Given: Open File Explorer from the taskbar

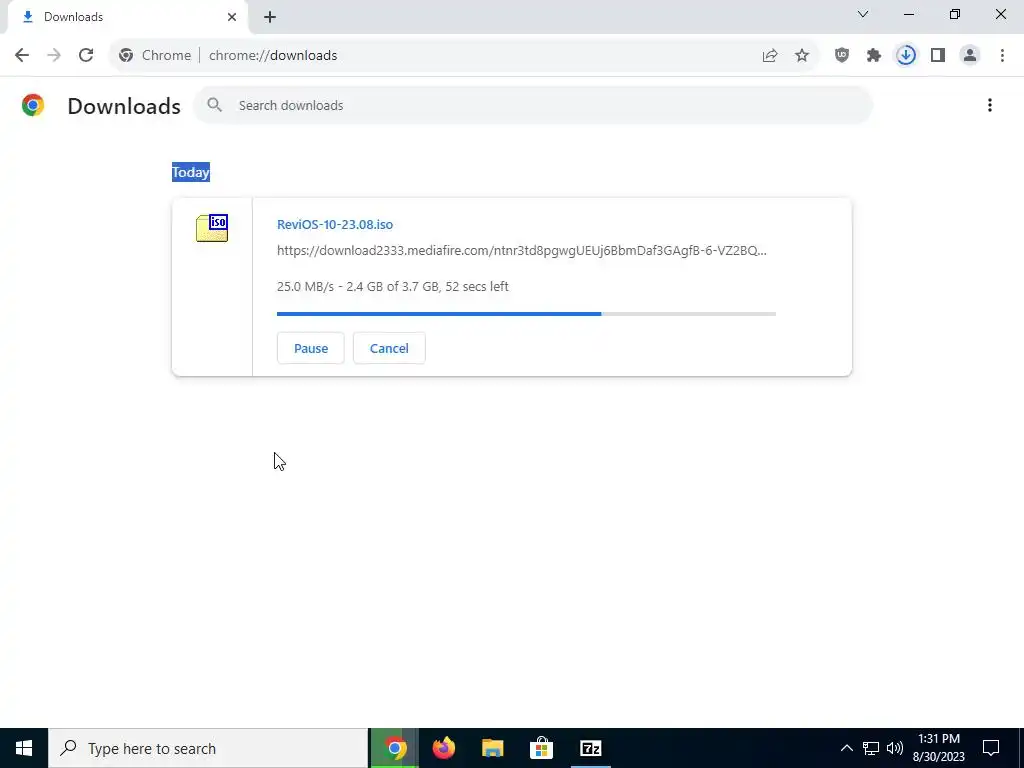Looking at the screenshot, I should click(492, 748).
